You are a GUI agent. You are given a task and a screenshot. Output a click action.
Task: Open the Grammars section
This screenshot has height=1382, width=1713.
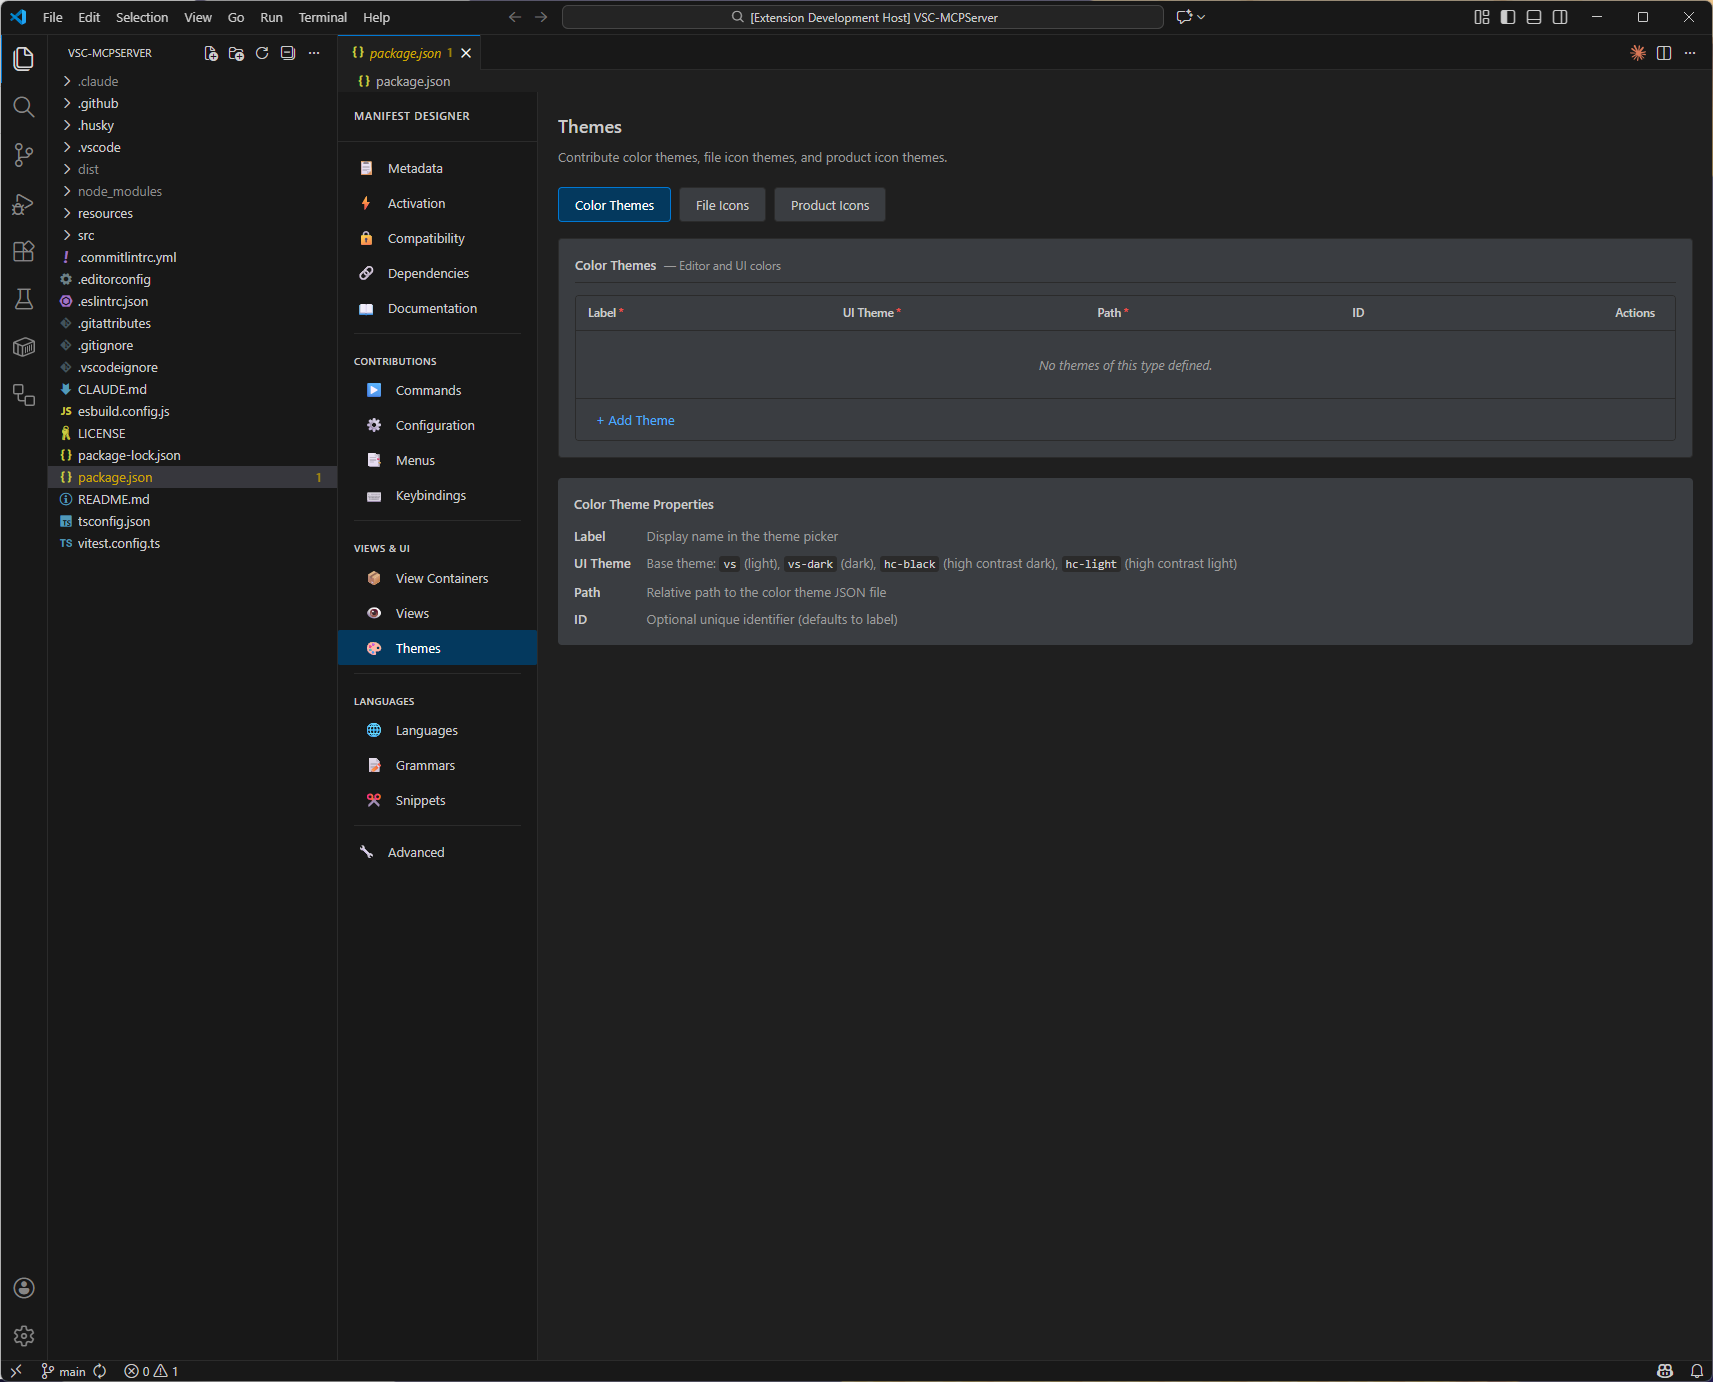coord(437,765)
